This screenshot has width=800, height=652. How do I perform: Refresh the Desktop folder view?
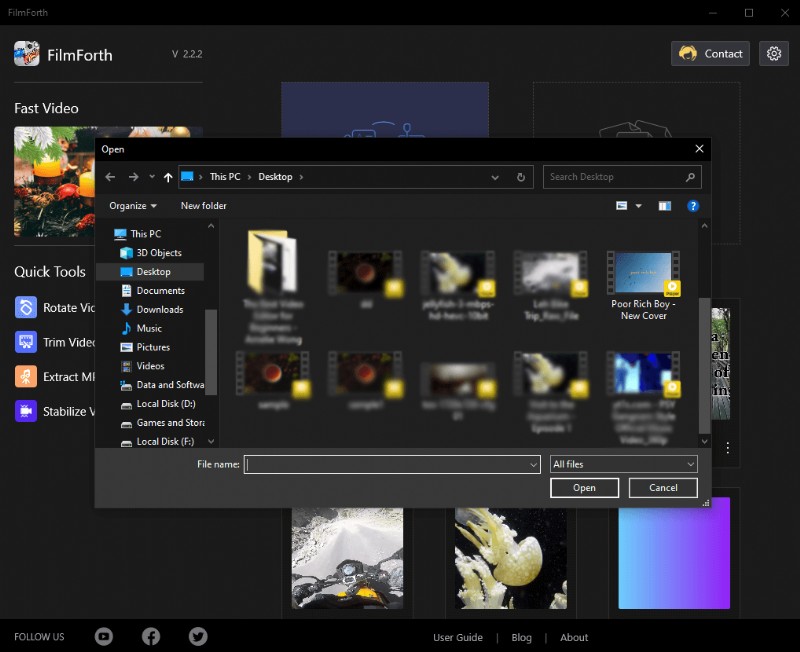coord(520,177)
